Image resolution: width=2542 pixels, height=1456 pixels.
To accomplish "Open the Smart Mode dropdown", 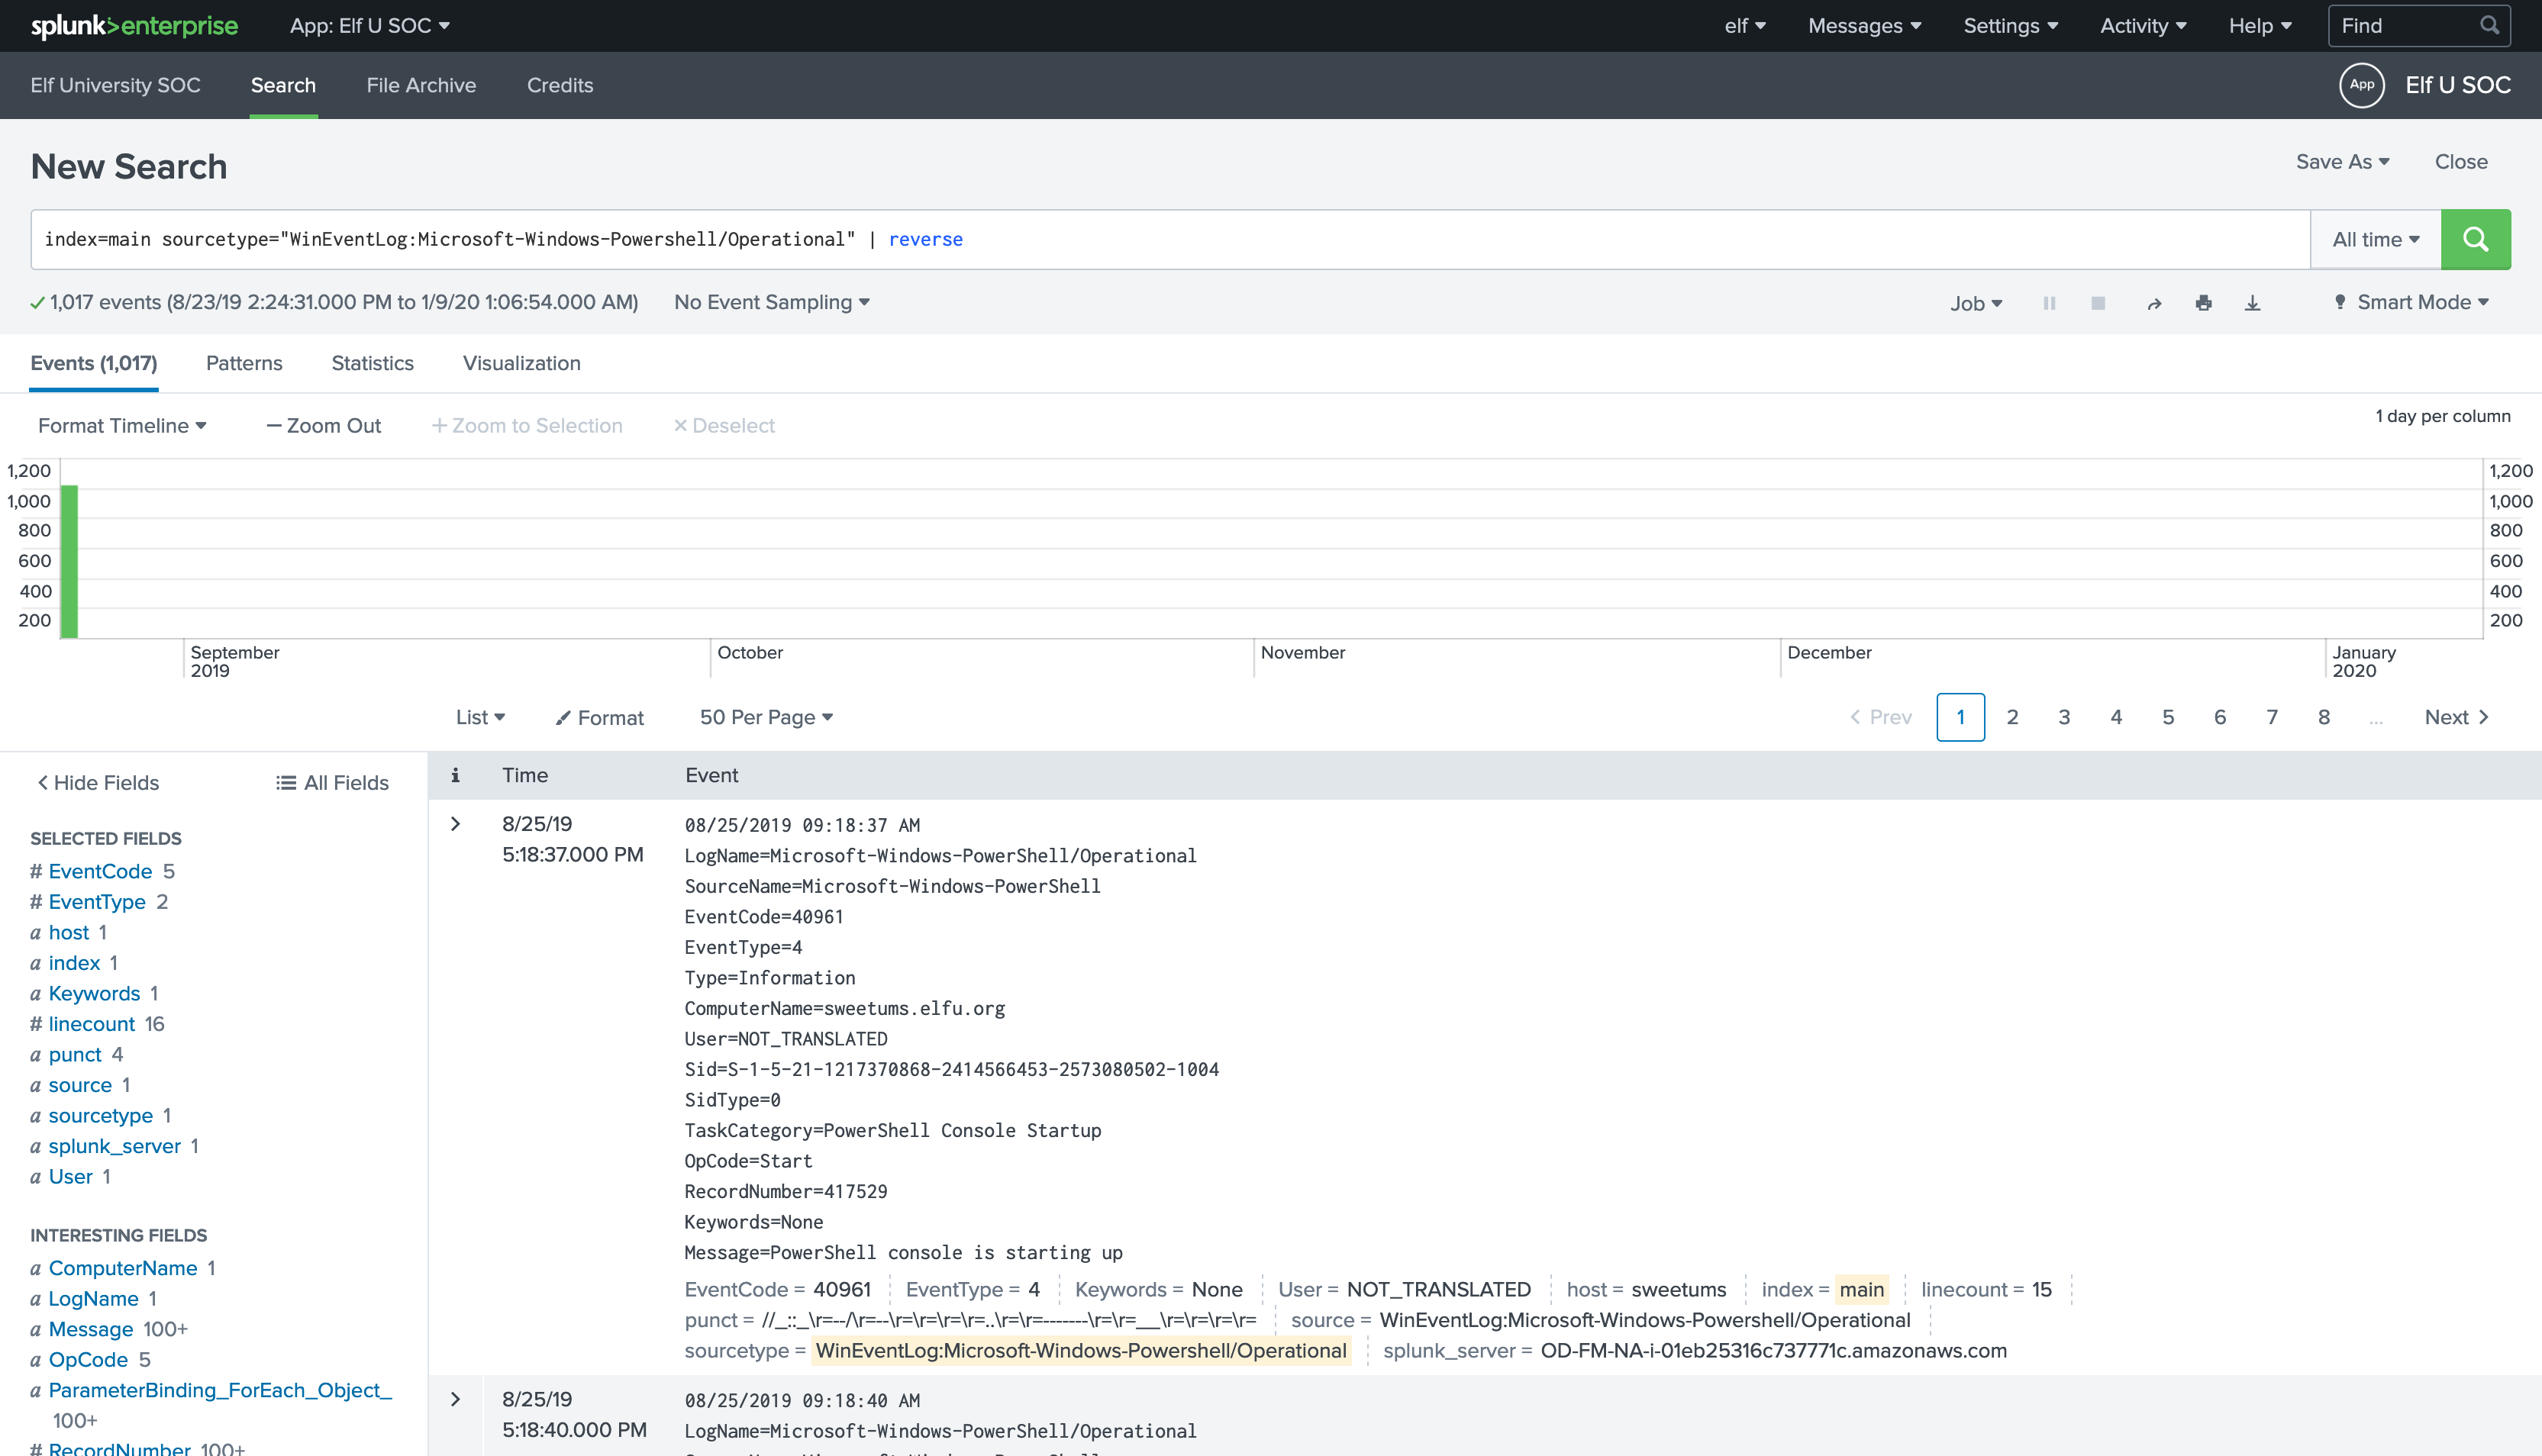I will point(2411,303).
